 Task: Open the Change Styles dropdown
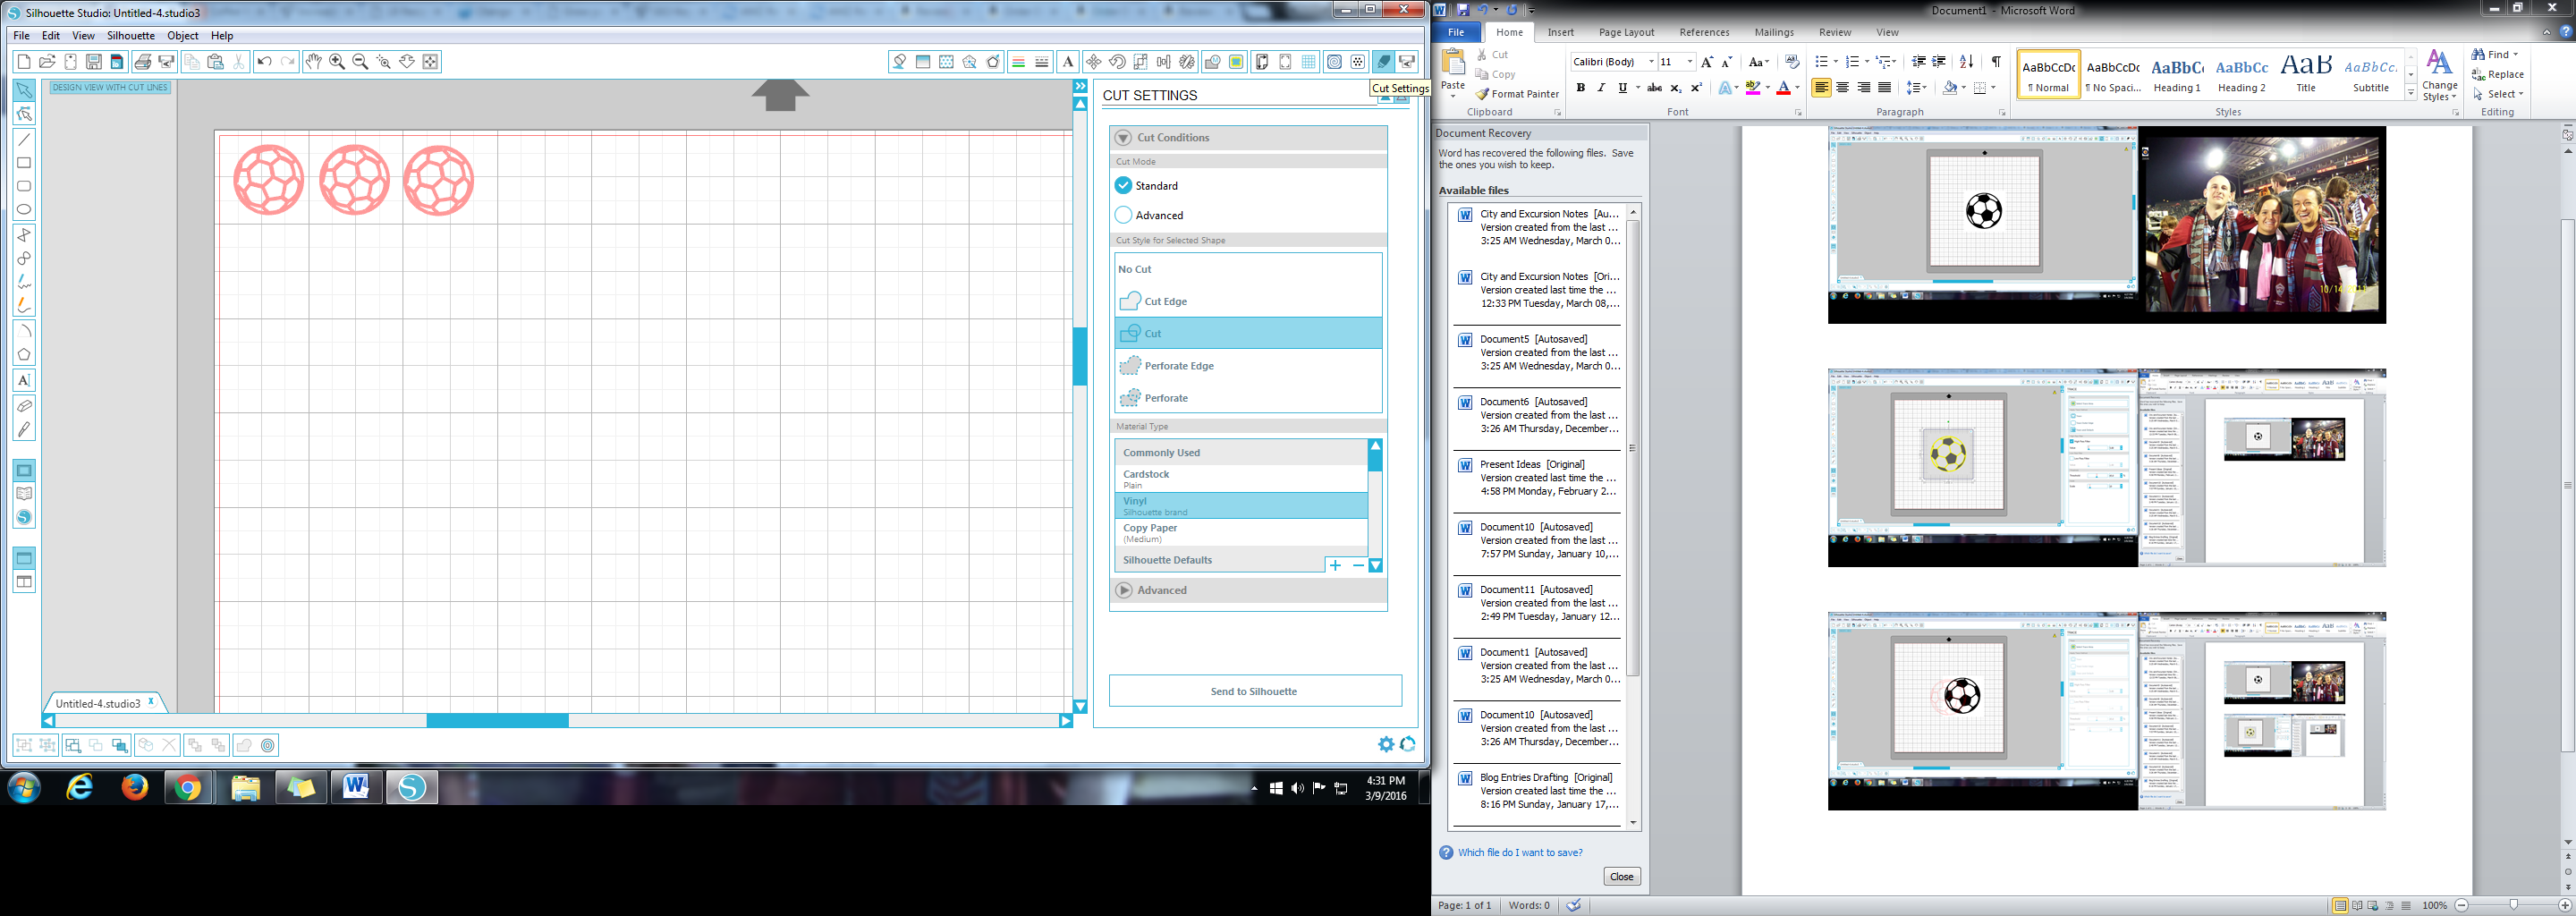pos(2439,76)
